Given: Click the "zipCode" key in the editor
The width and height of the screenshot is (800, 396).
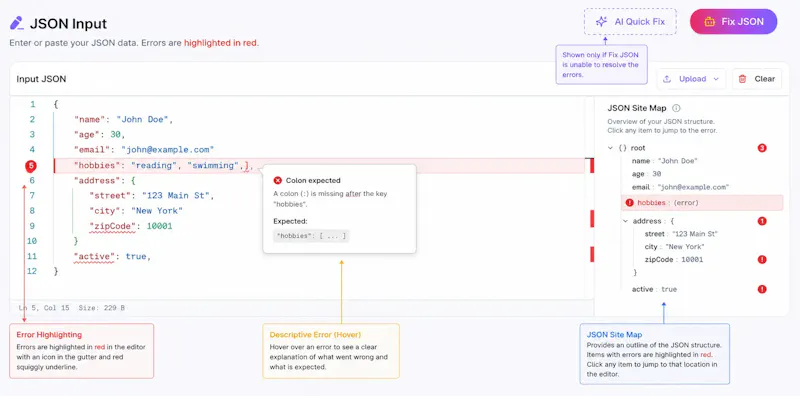Looking at the screenshot, I should 113,226.
